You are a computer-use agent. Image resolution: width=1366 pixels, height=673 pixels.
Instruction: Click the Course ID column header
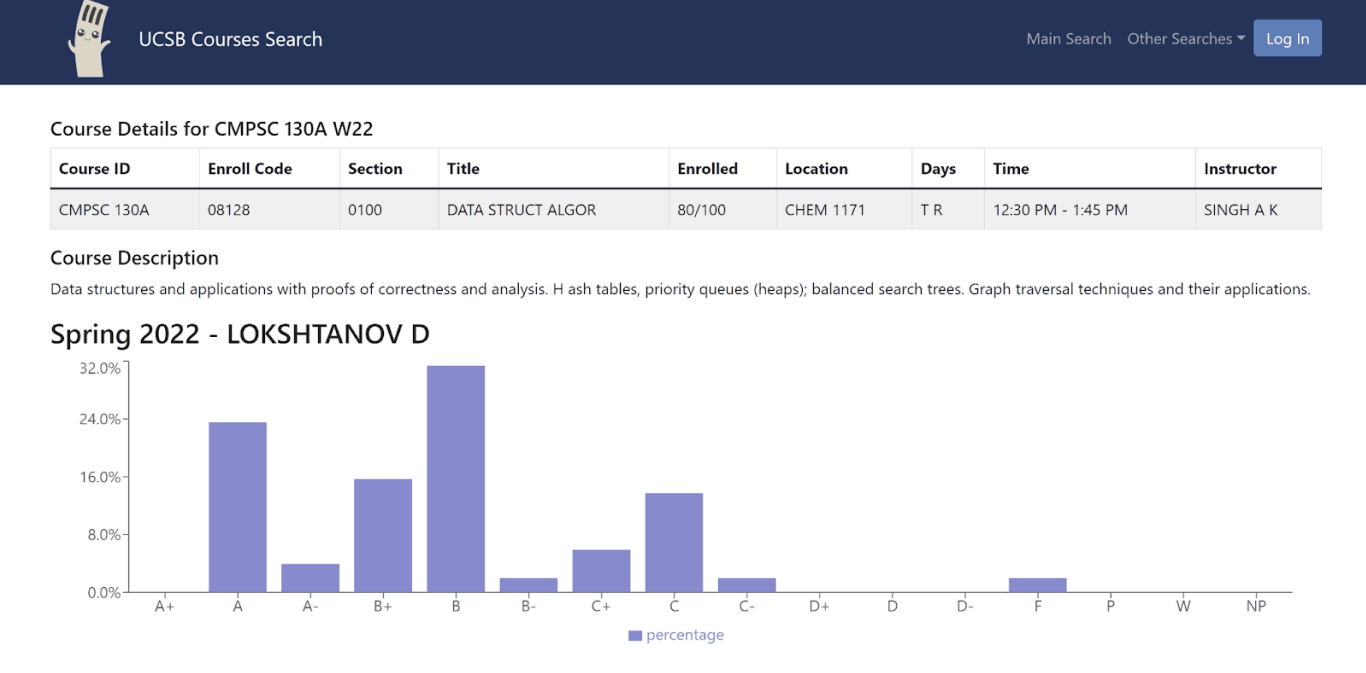(x=94, y=168)
